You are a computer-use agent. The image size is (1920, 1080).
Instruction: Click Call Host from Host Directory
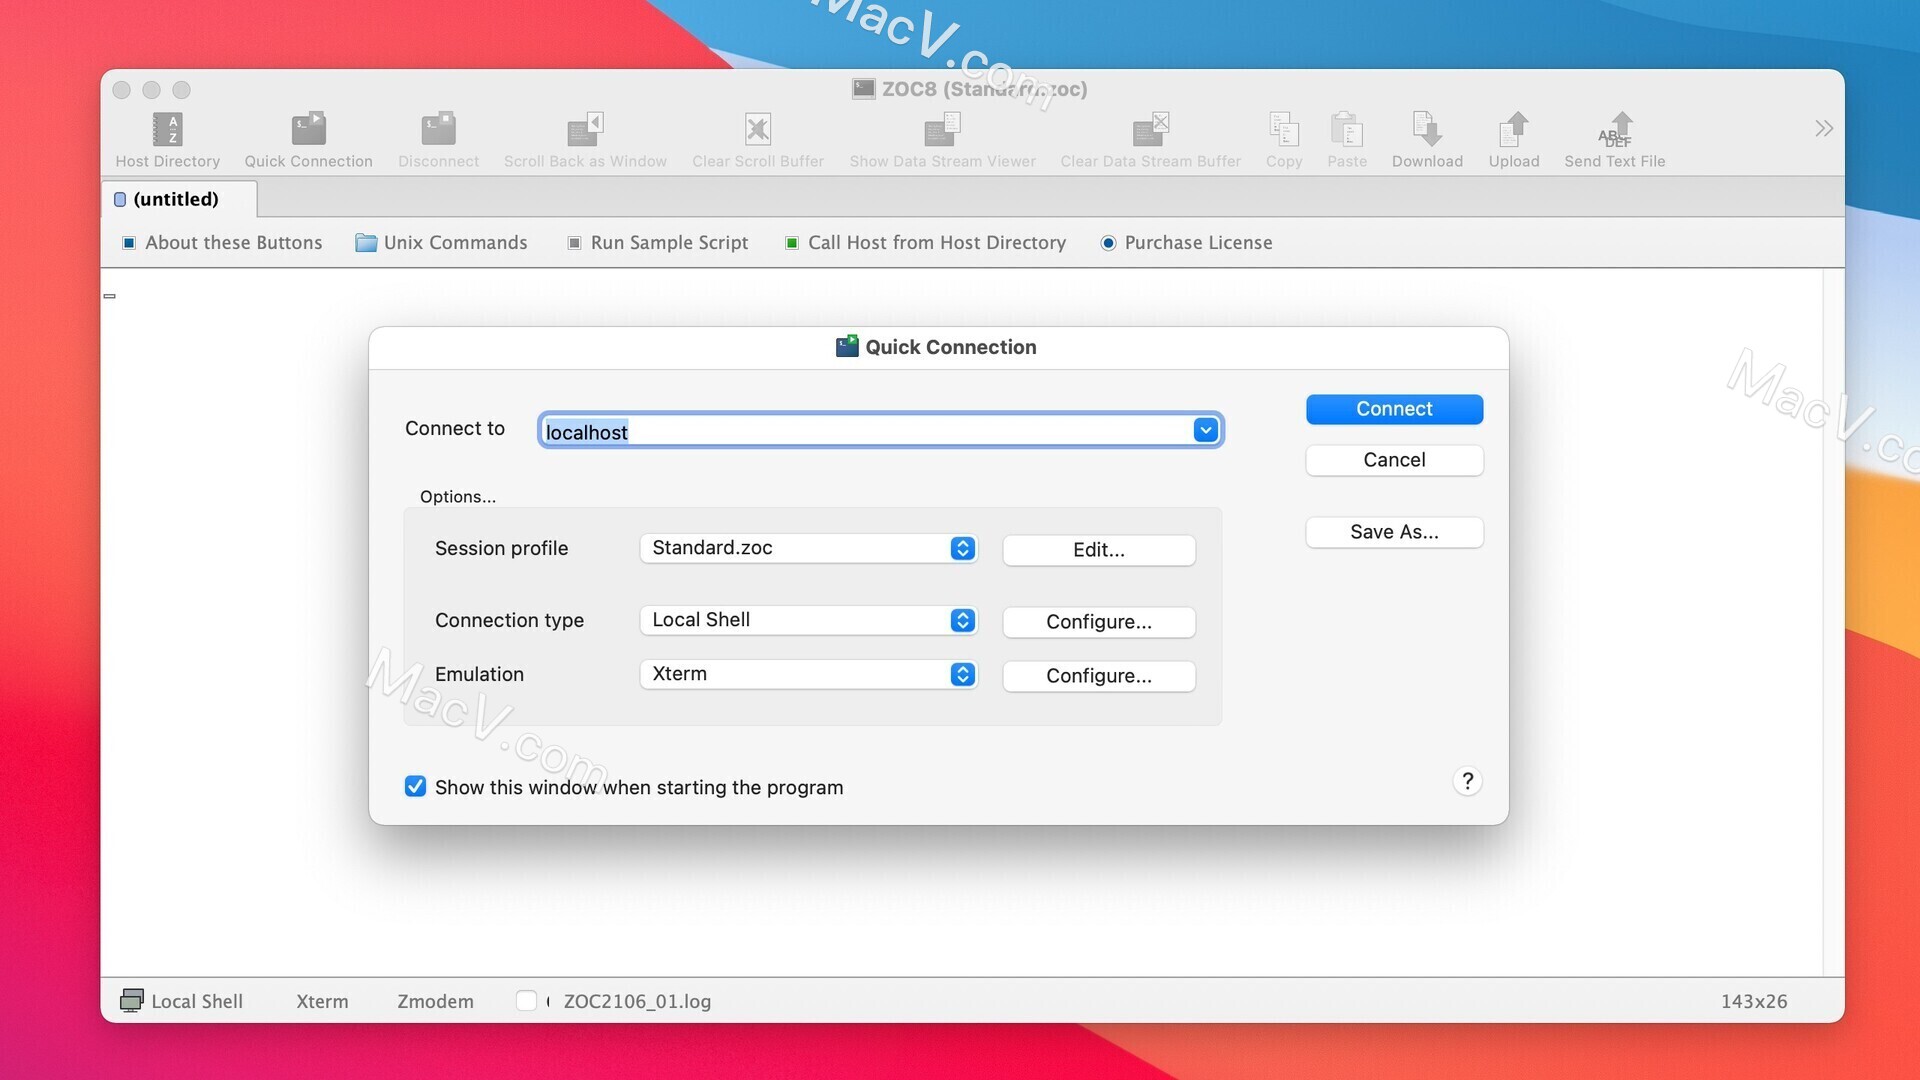(x=925, y=243)
